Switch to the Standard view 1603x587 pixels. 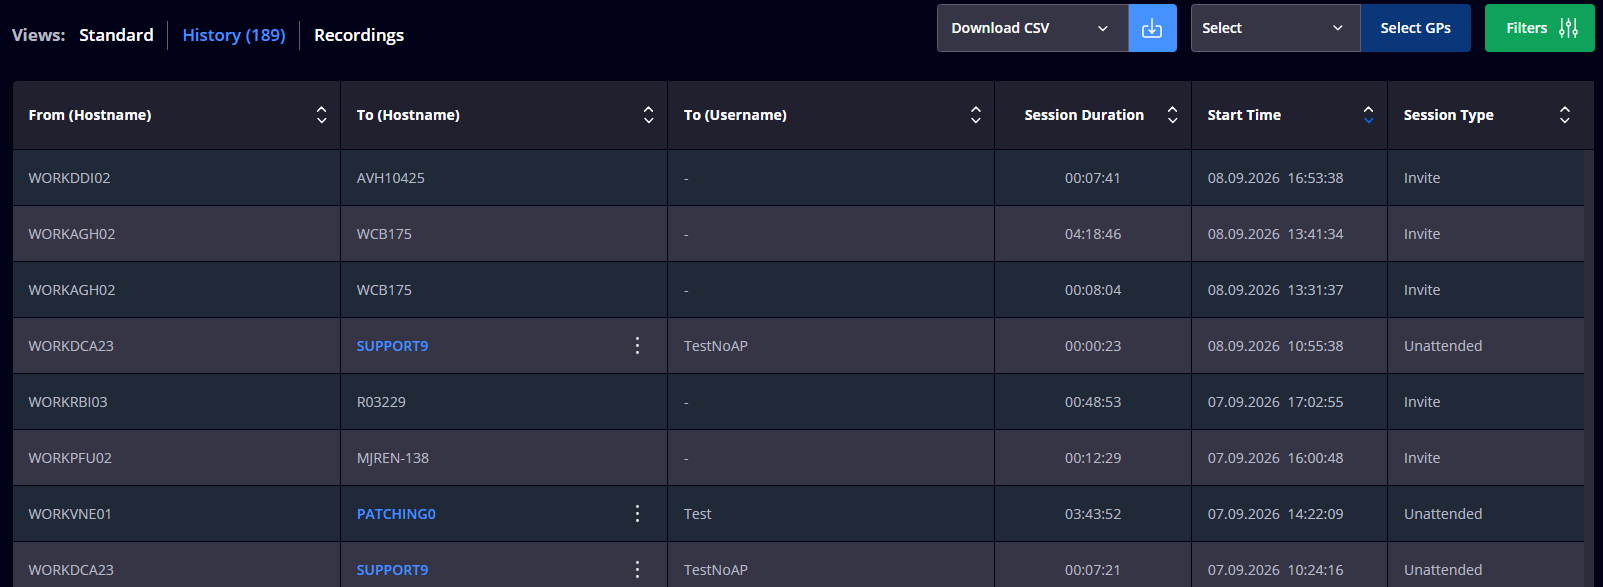point(116,35)
